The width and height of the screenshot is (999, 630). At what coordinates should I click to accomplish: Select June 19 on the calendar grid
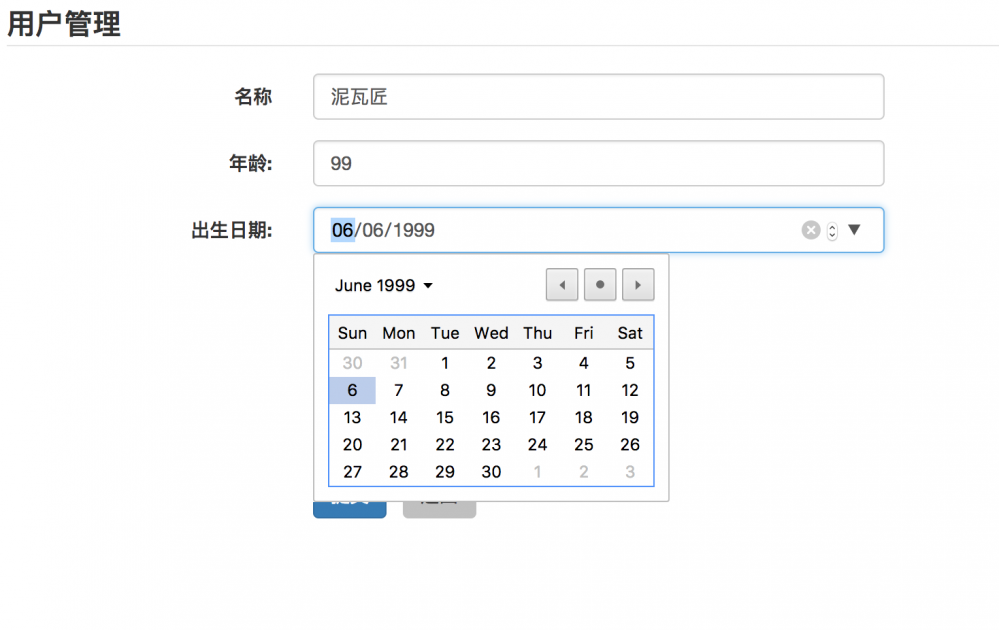(x=630, y=417)
